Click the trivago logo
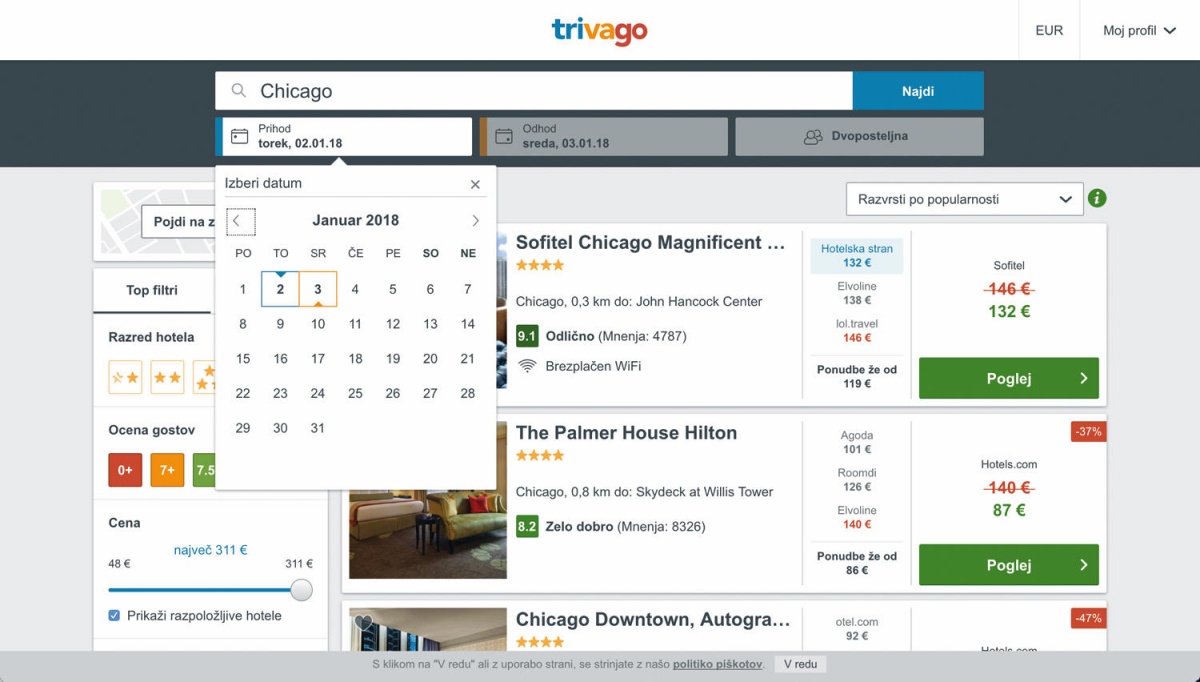The image size is (1200, 682). (599, 31)
